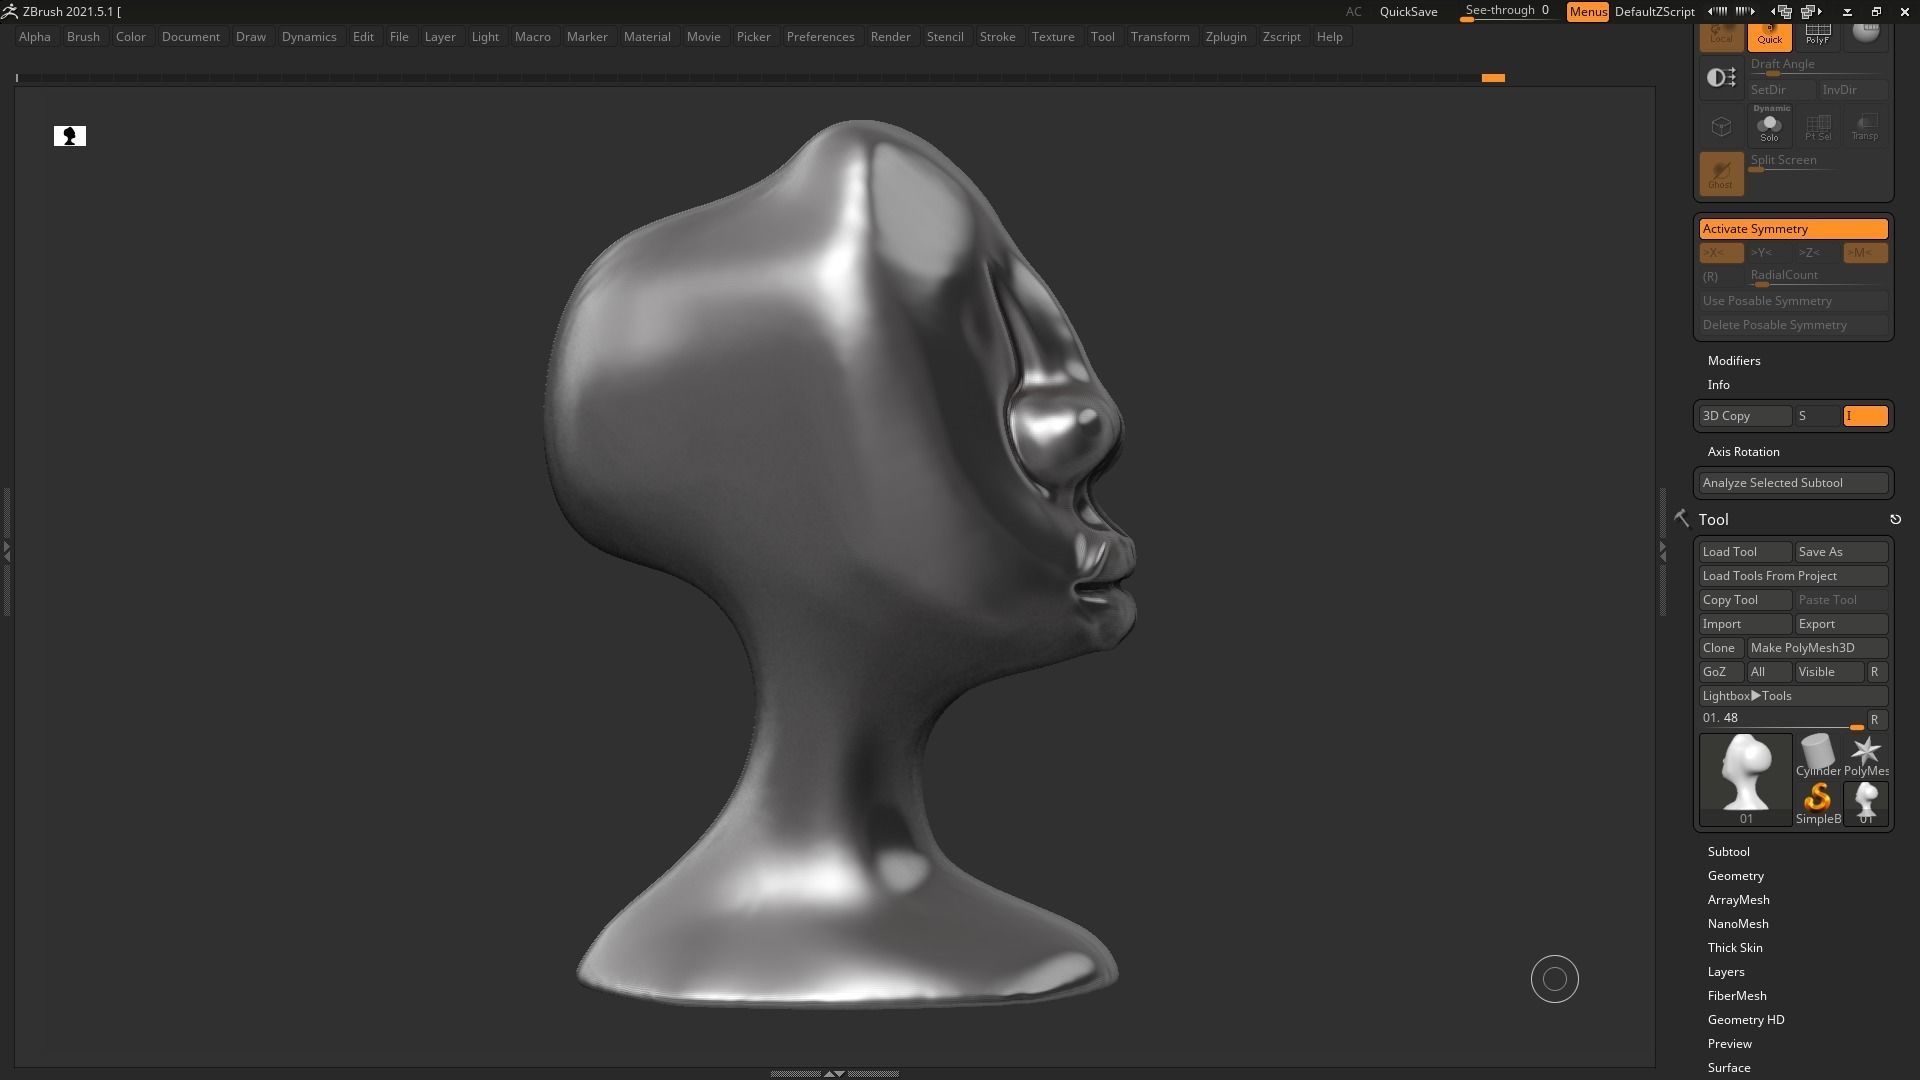
Task: Click the Tool palette hammer icon
Action: pyautogui.click(x=1681, y=518)
